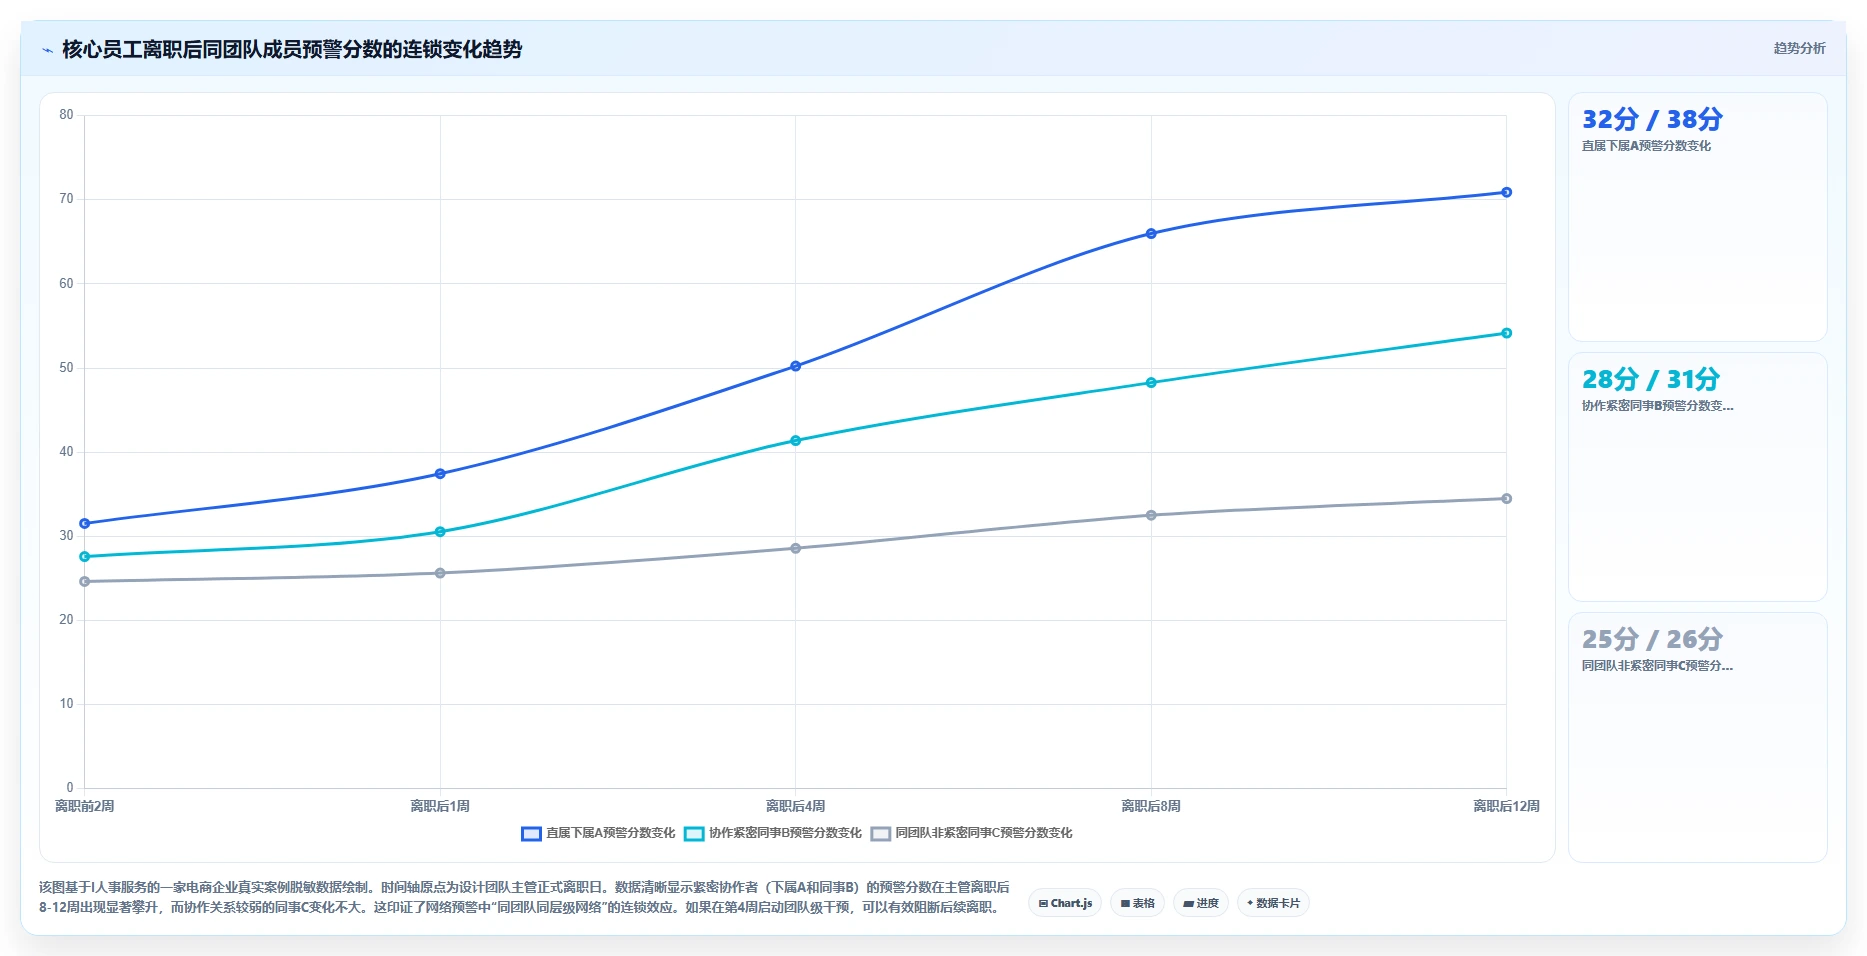Click the dark blue line's point at 离职前2周
Viewport: 1867px width, 956px height.
84,523
